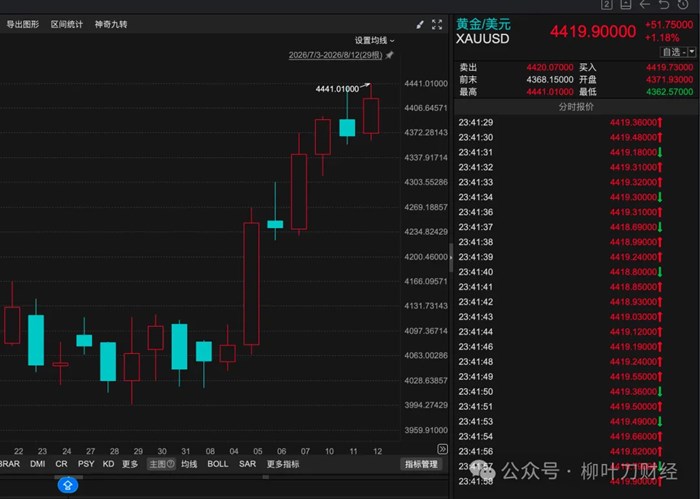The width and height of the screenshot is (700, 499).
Task: Toggle the SAR main chart indicator
Action: (x=247, y=464)
